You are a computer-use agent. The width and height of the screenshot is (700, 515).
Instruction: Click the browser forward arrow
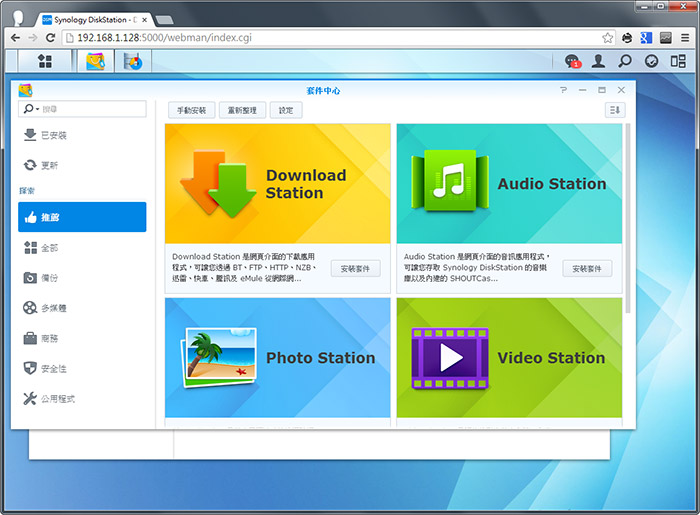pos(33,37)
